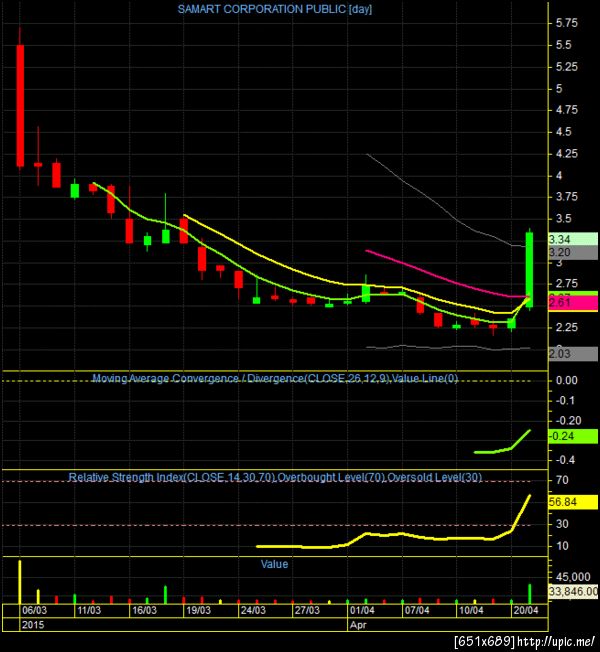
Task: Click the 19/03 date on the timeline
Action: (198, 610)
